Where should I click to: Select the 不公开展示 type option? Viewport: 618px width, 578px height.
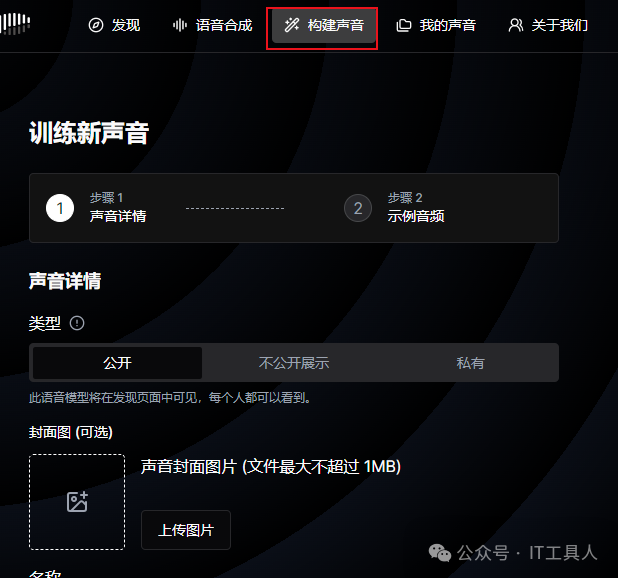tap(294, 363)
